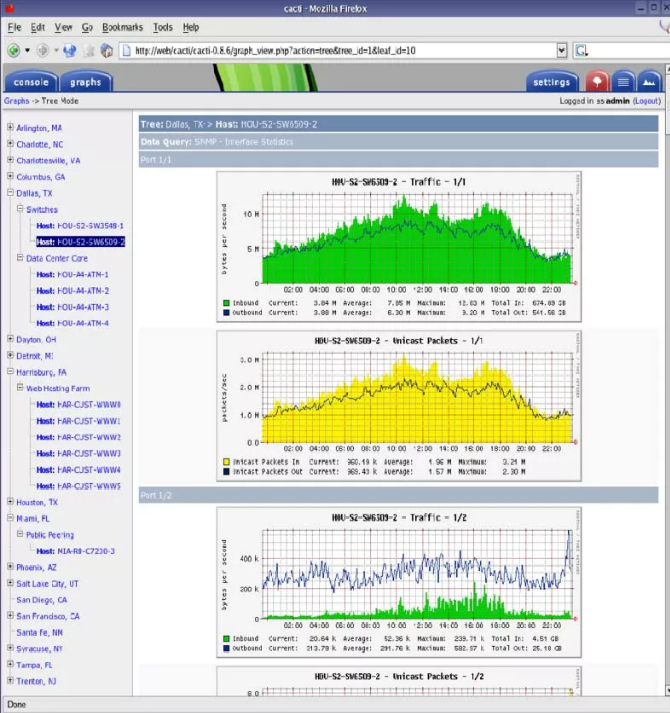Switch to Preview view mode icon
This screenshot has height=713, width=670.
coord(647,82)
